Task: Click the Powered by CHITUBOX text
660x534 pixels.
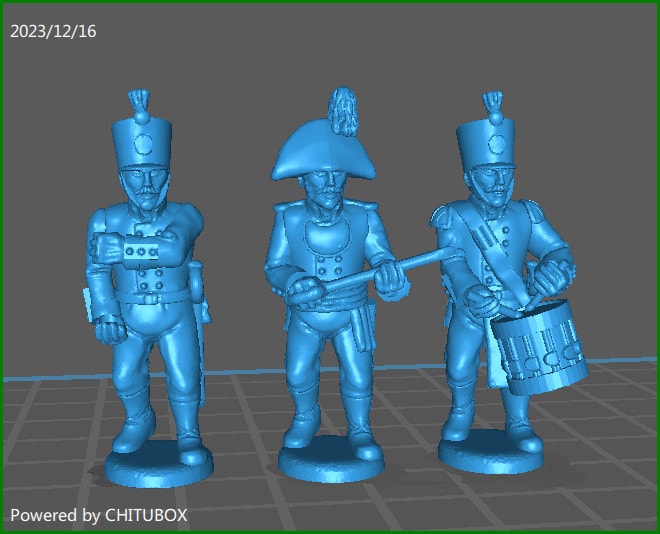Action: click(99, 515)
